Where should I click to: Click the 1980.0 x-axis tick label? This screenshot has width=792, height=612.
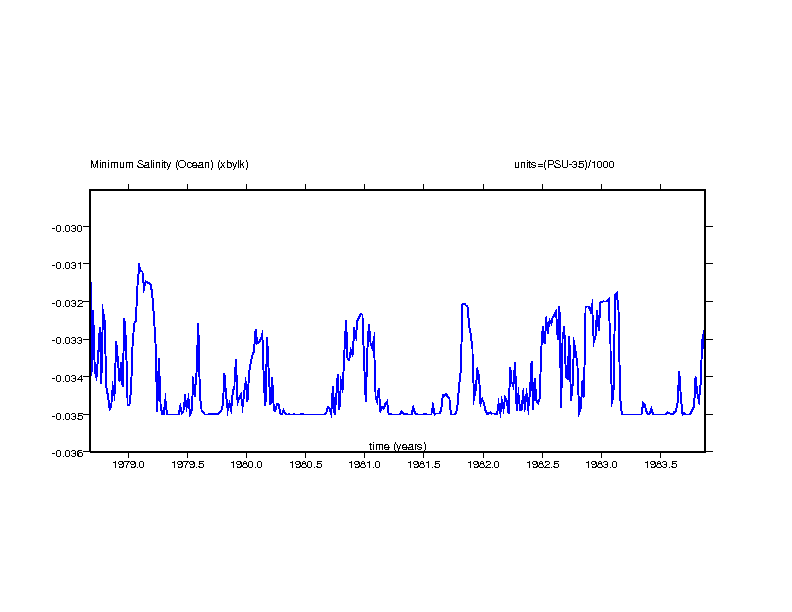[x=246, y=465]
